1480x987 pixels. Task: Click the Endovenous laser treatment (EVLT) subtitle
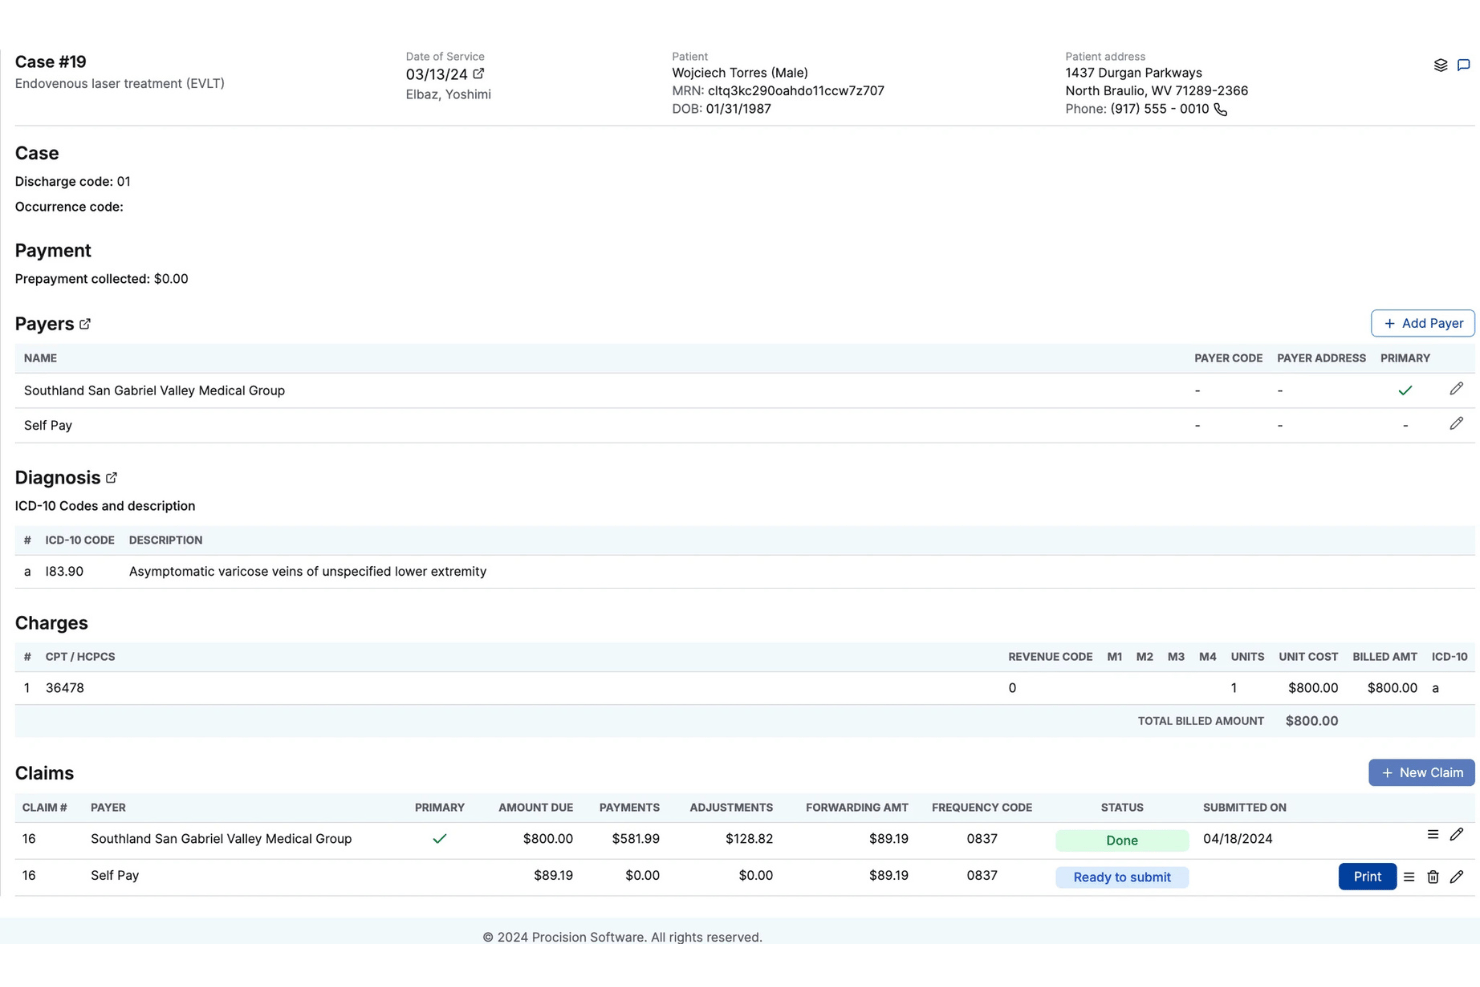tap(120, 84)
